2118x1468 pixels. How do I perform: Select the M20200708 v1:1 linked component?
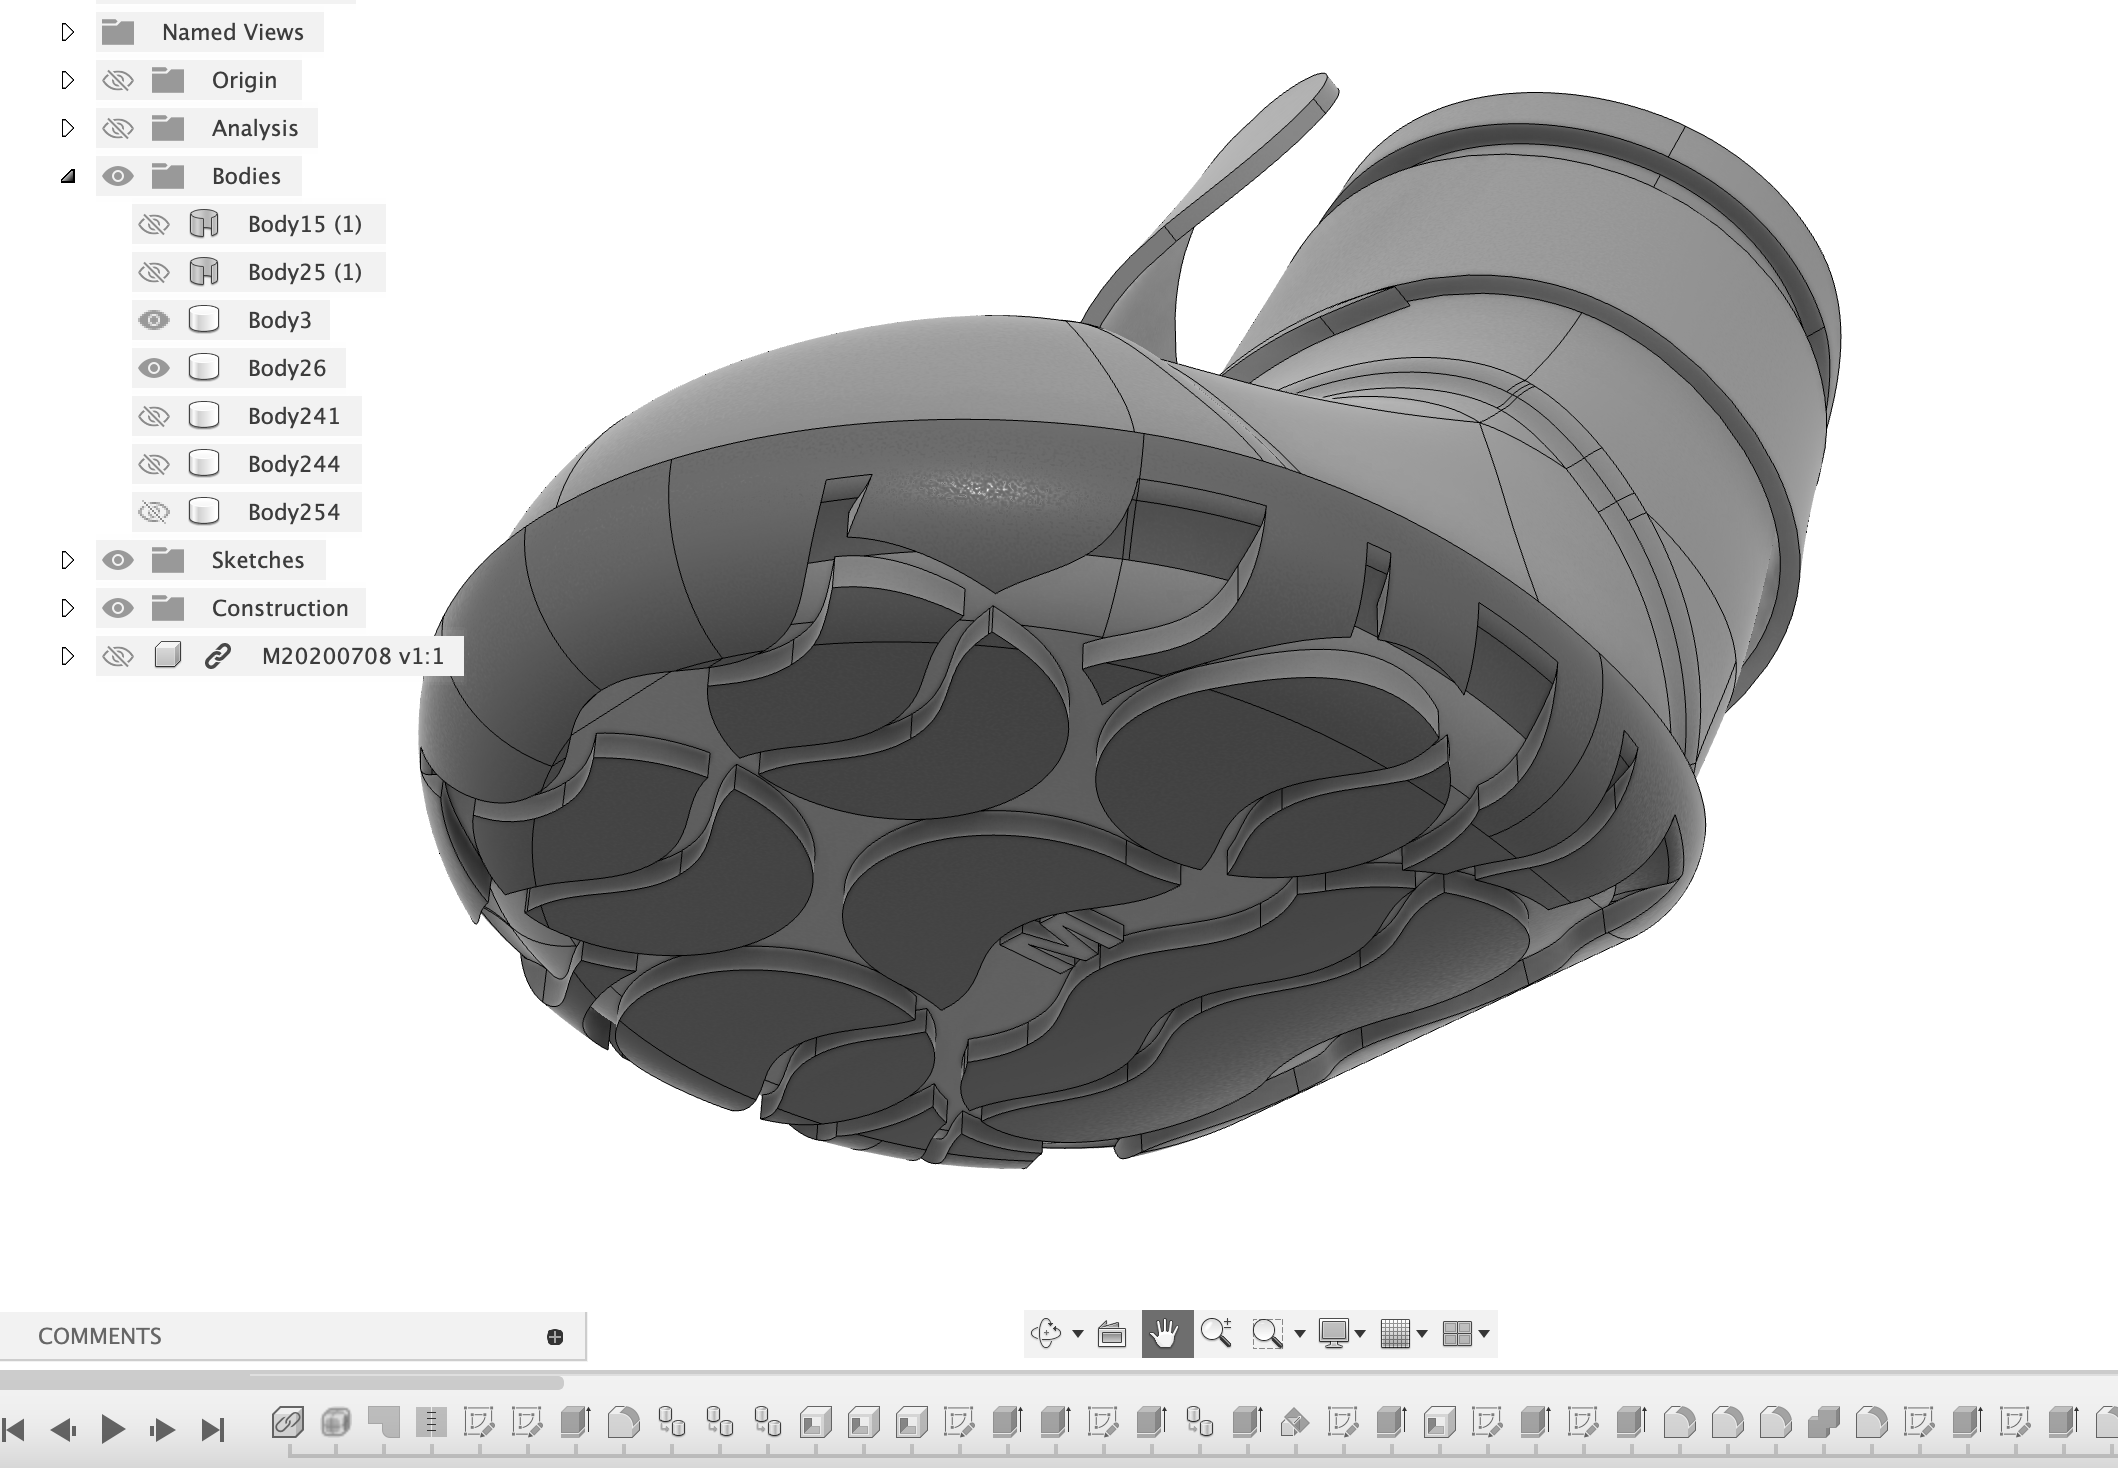(352, 656)
